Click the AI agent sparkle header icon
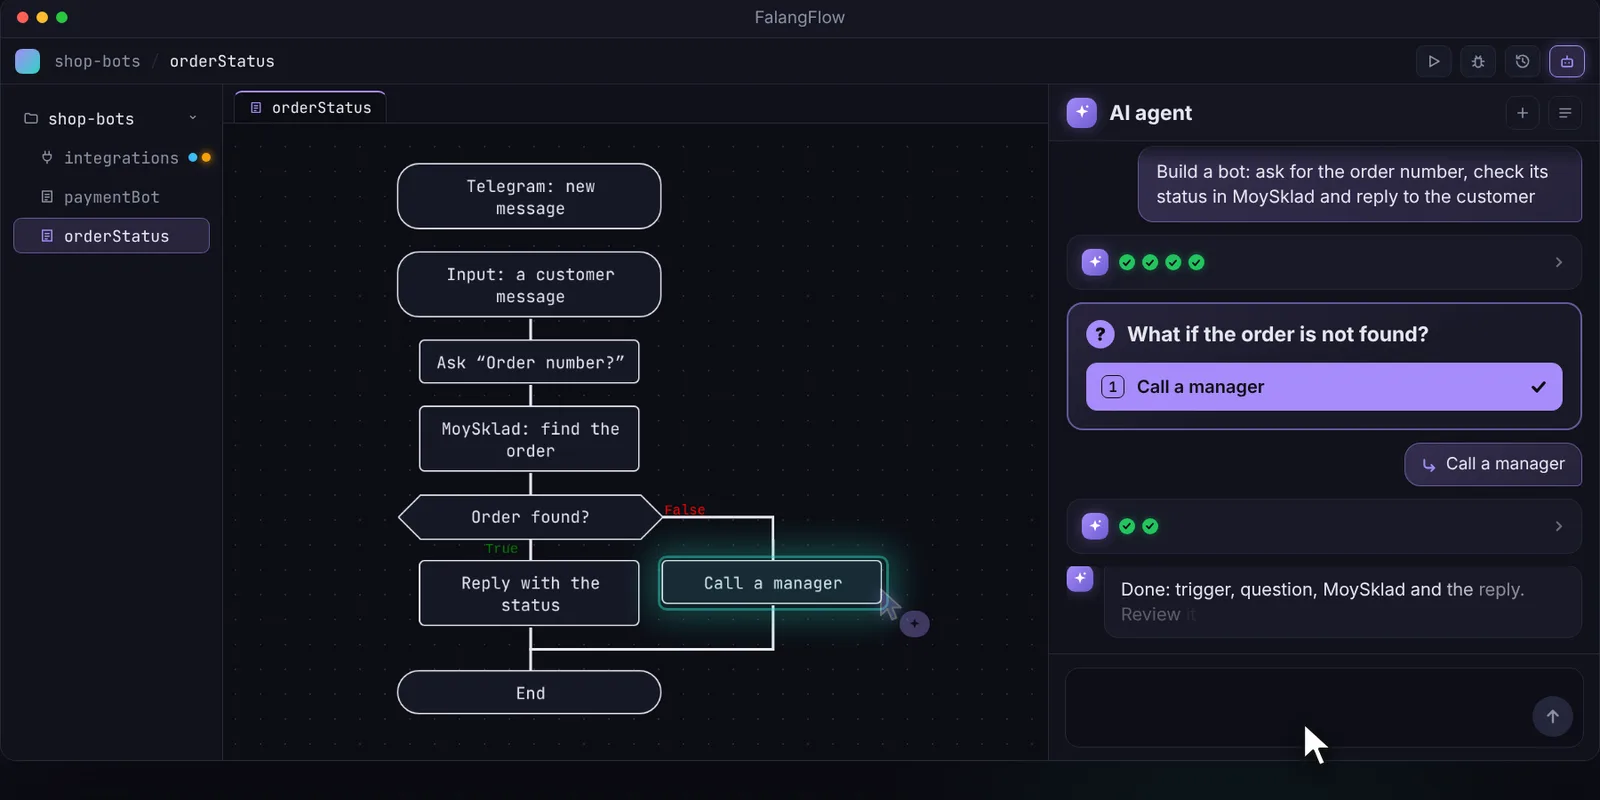1600x800 pixels. 1081,112
